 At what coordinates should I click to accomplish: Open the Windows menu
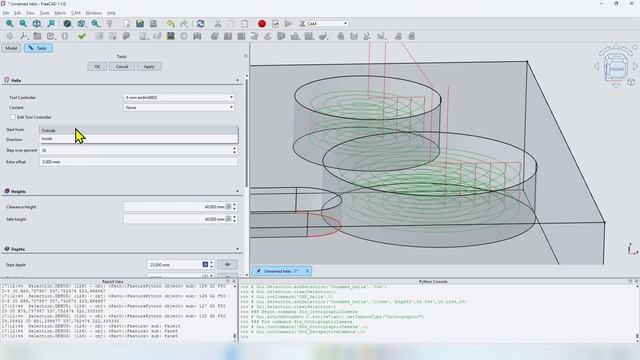coord(94,13)
